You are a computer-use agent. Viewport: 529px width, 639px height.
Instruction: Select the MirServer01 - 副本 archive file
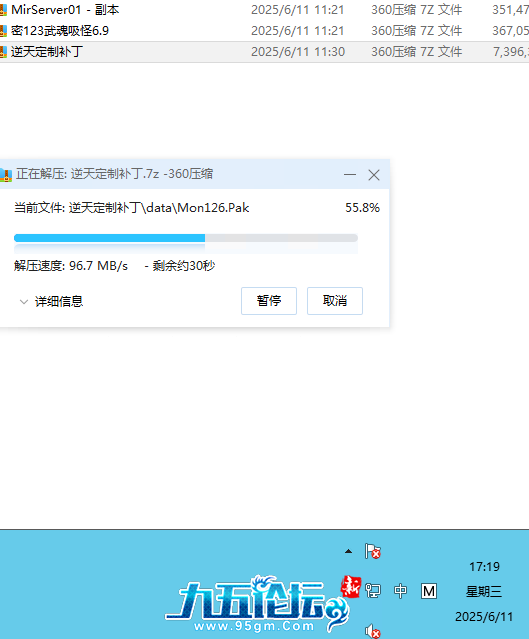65,10
